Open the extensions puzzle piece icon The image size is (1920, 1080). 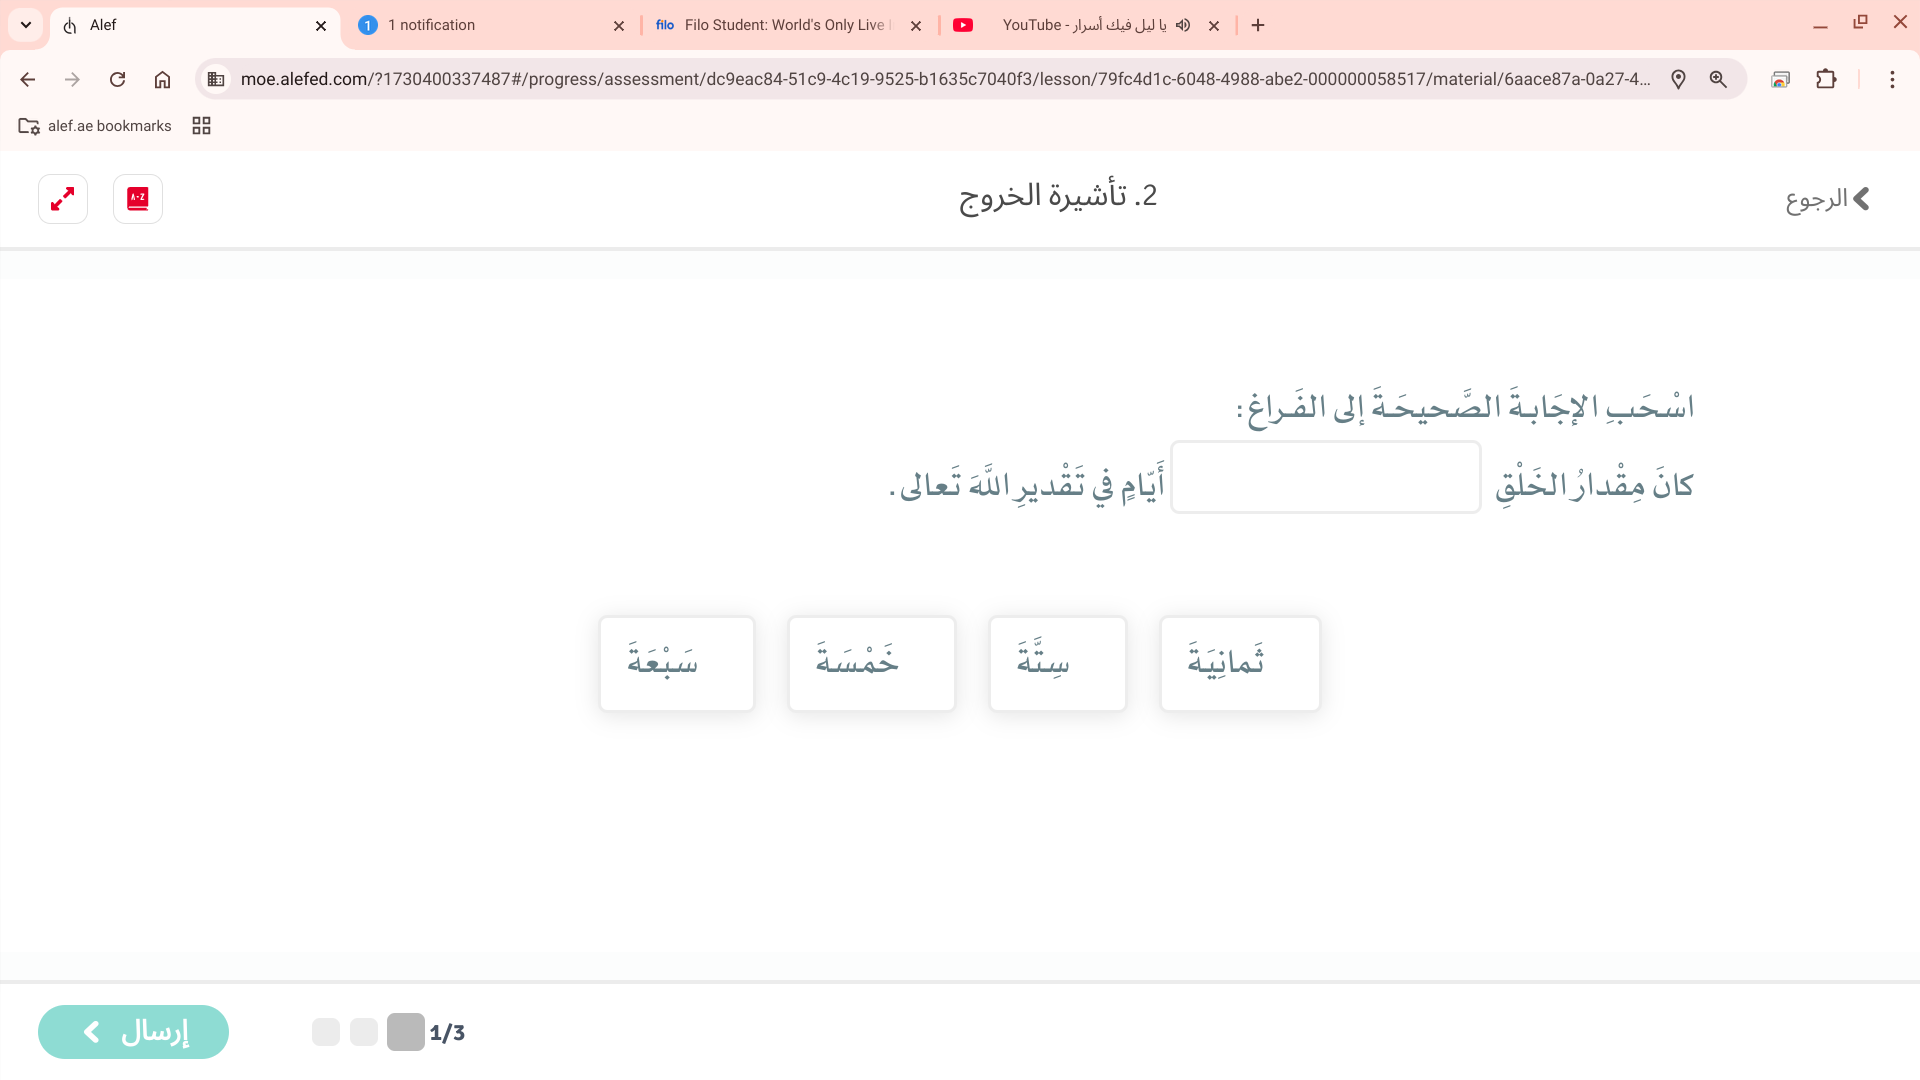1826,79
